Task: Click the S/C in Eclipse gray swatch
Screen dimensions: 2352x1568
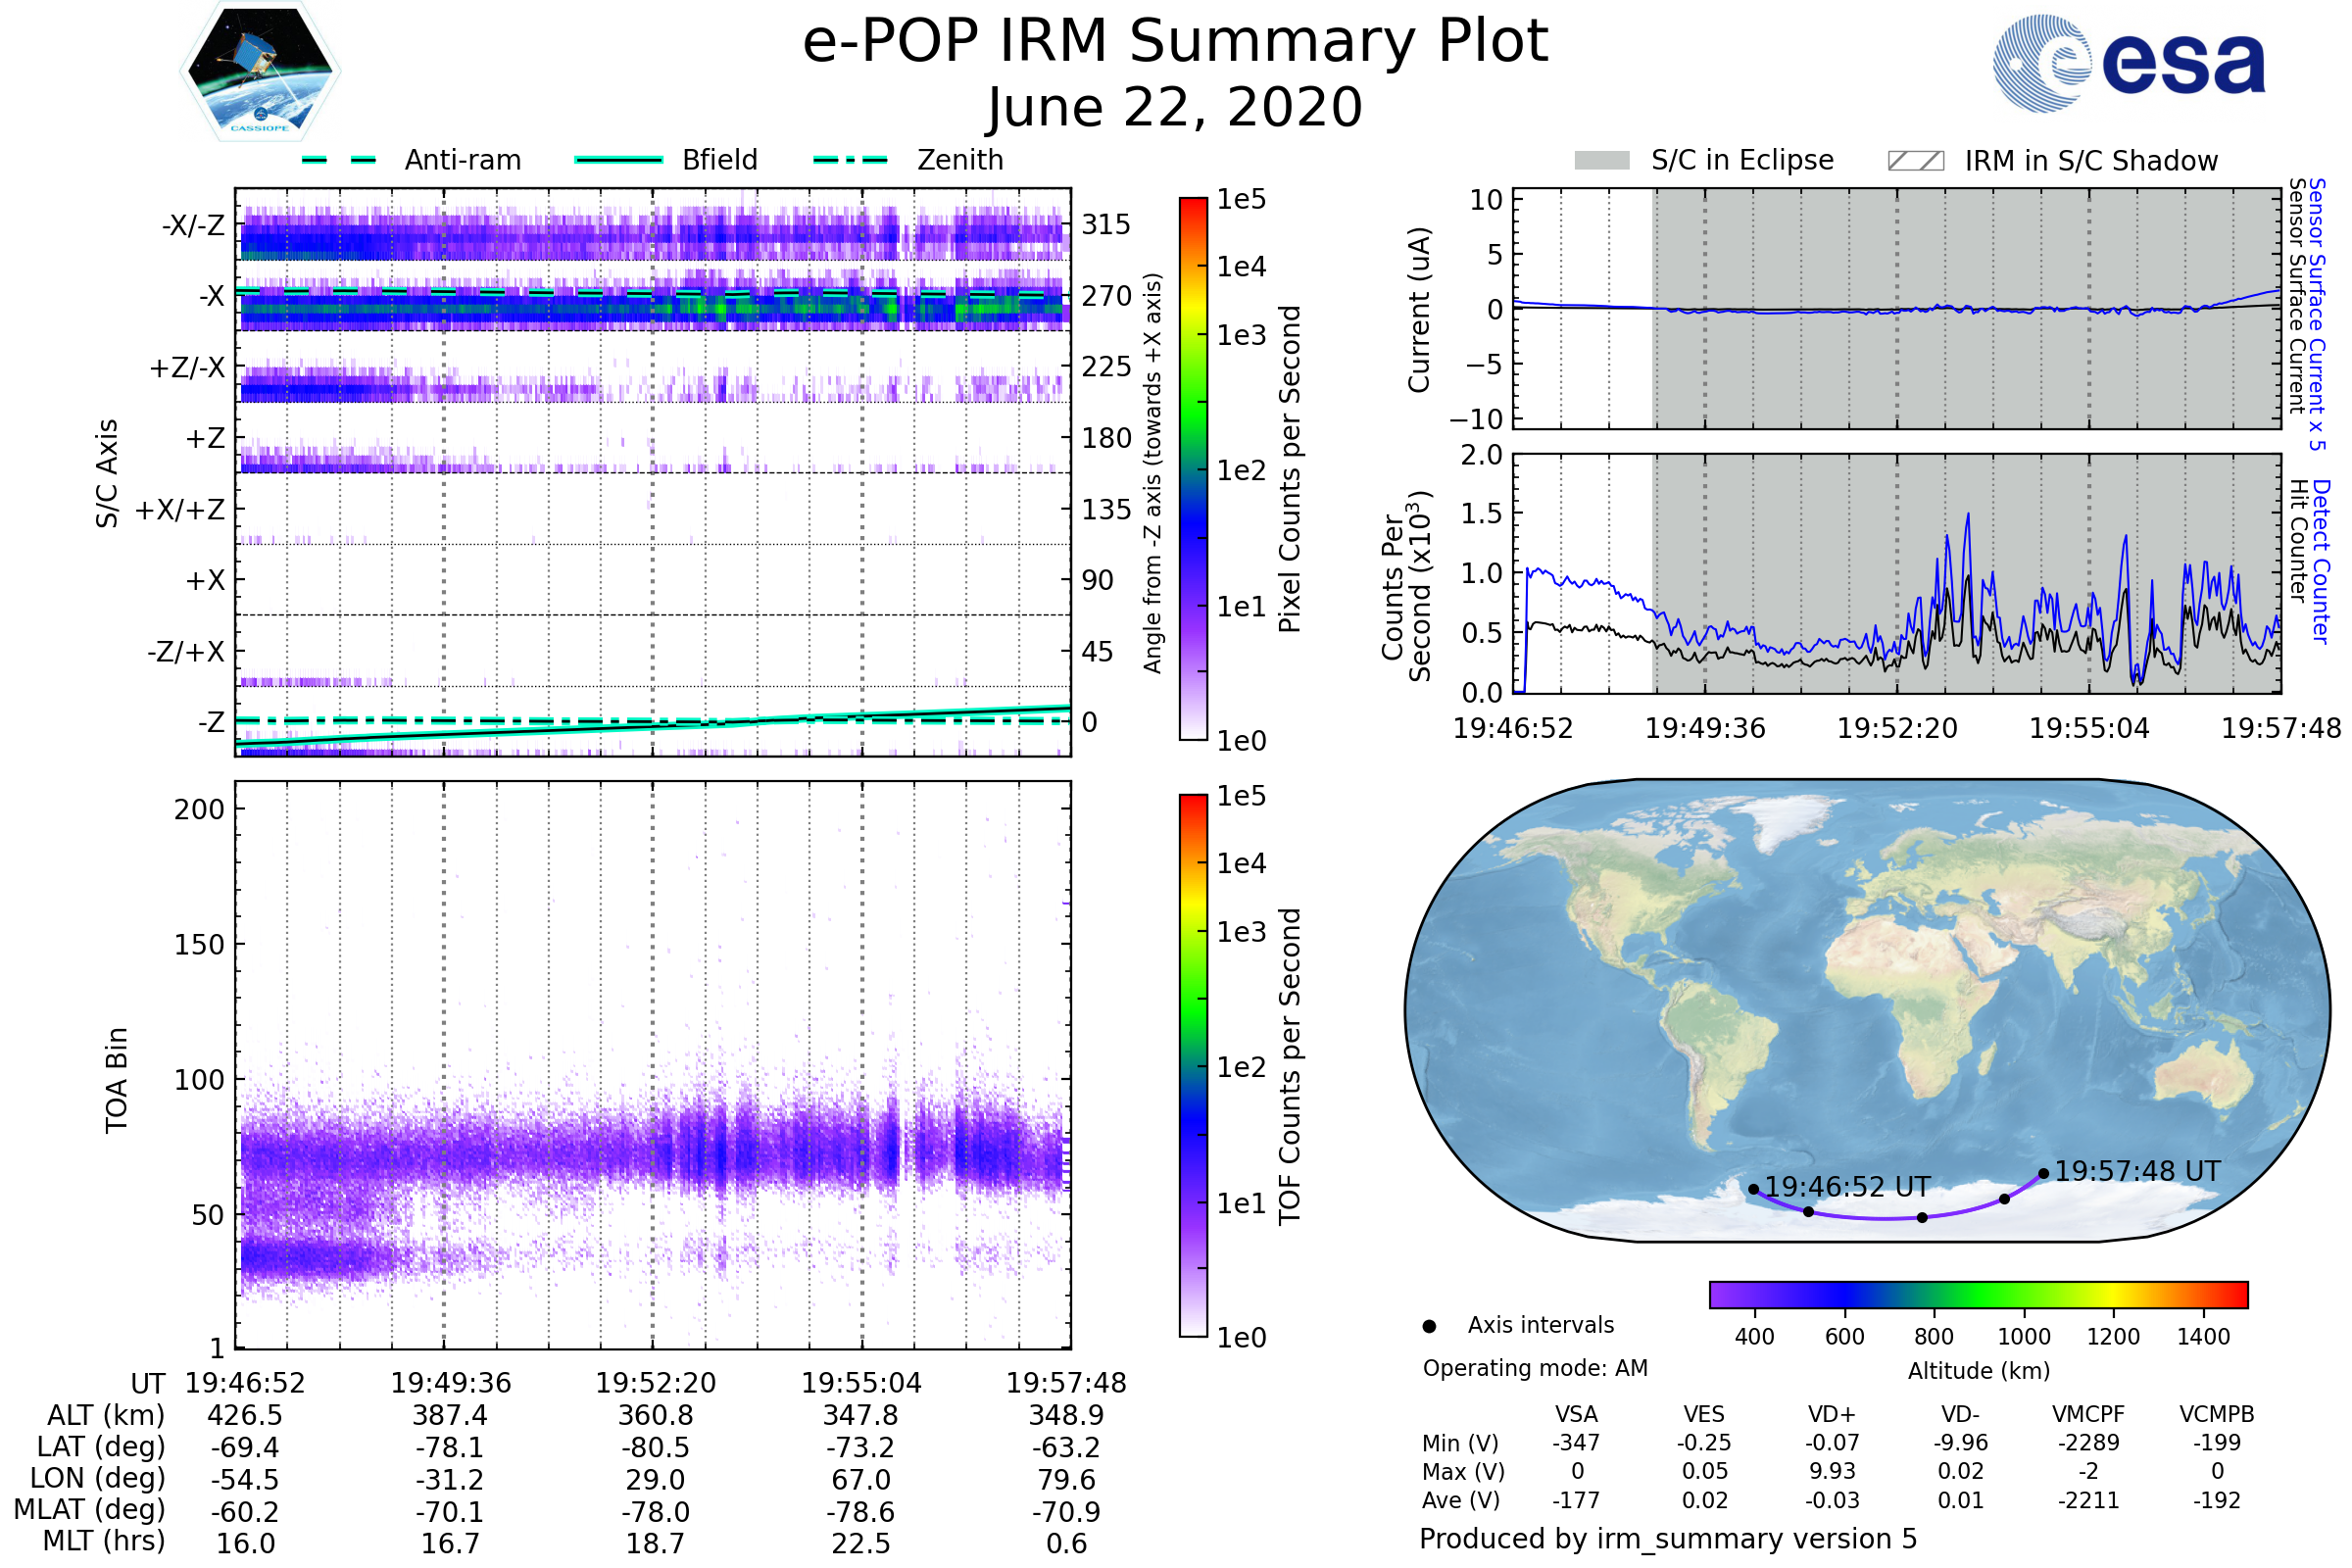Action: 1601,161
